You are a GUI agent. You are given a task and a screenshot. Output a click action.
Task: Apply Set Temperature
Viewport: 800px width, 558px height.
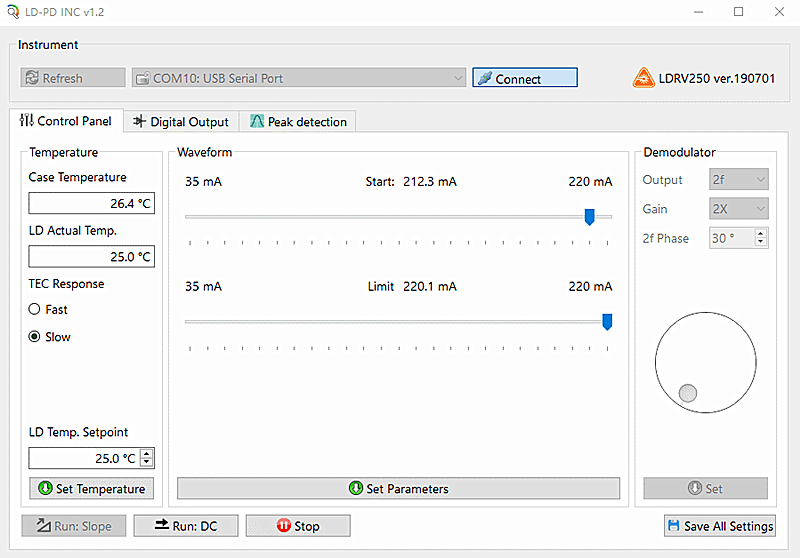coord(91,489)
